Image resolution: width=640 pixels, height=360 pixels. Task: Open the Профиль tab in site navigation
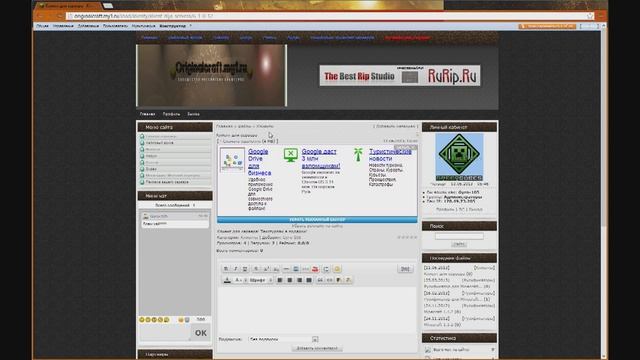(x=171, y=114)
